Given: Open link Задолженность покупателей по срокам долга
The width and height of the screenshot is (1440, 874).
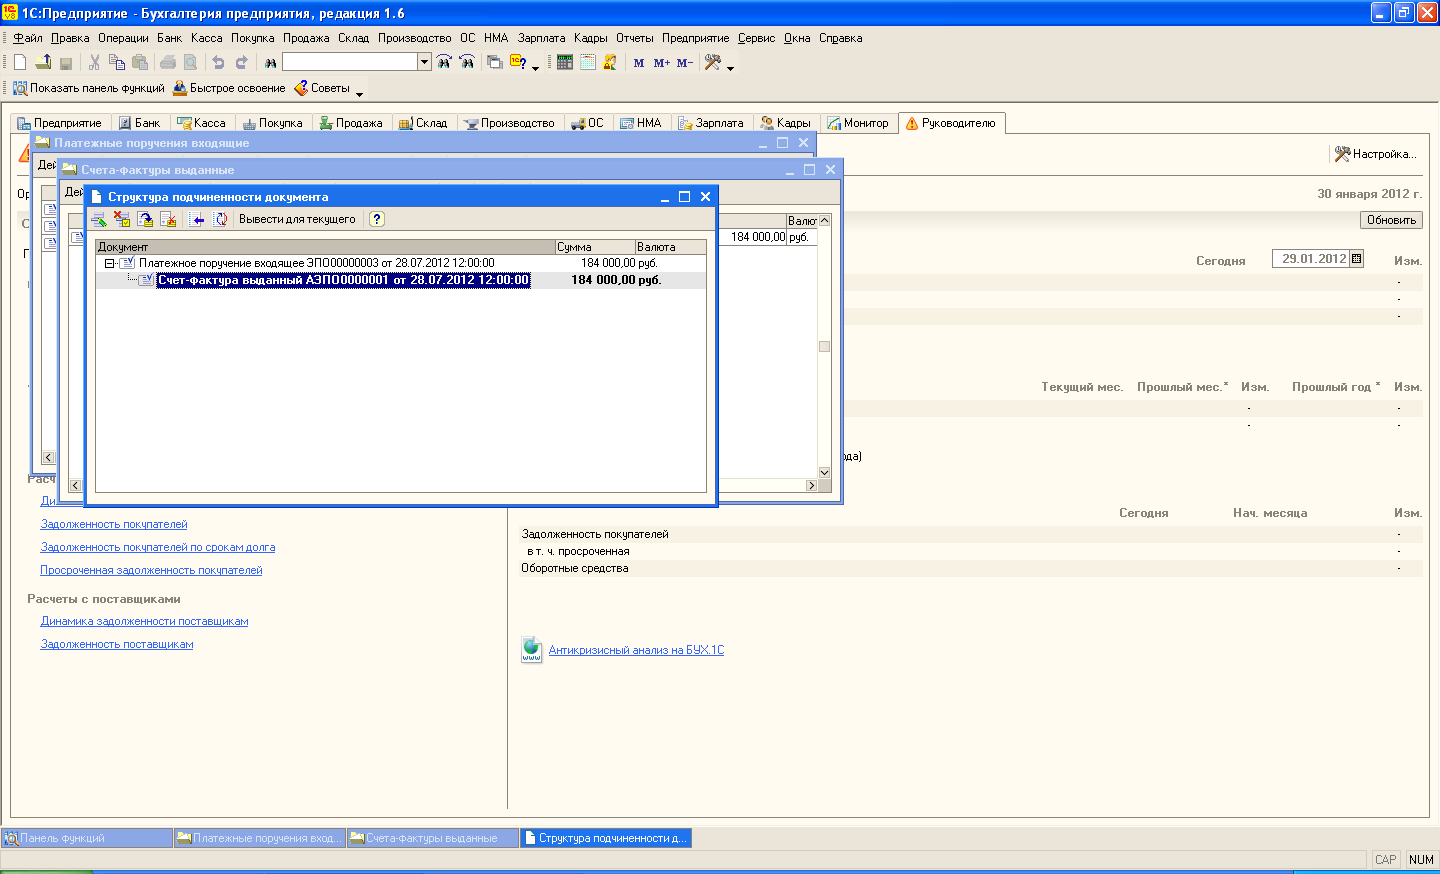Looking at the screenshot, I should tap(158, 547).
